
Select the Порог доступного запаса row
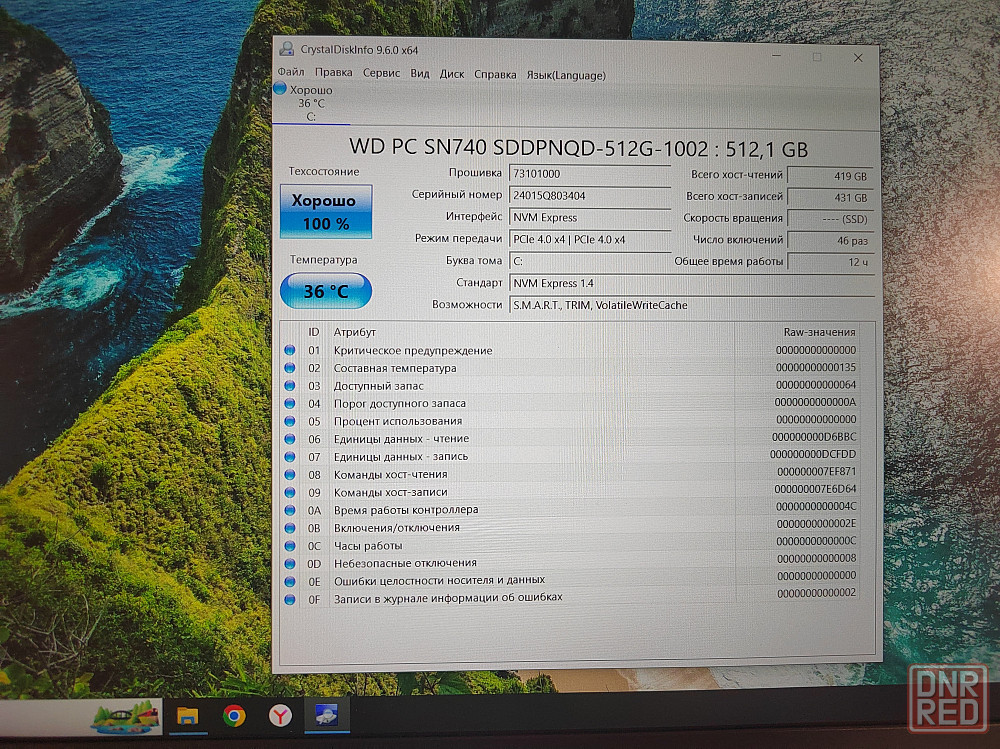[x=571, y=403]
